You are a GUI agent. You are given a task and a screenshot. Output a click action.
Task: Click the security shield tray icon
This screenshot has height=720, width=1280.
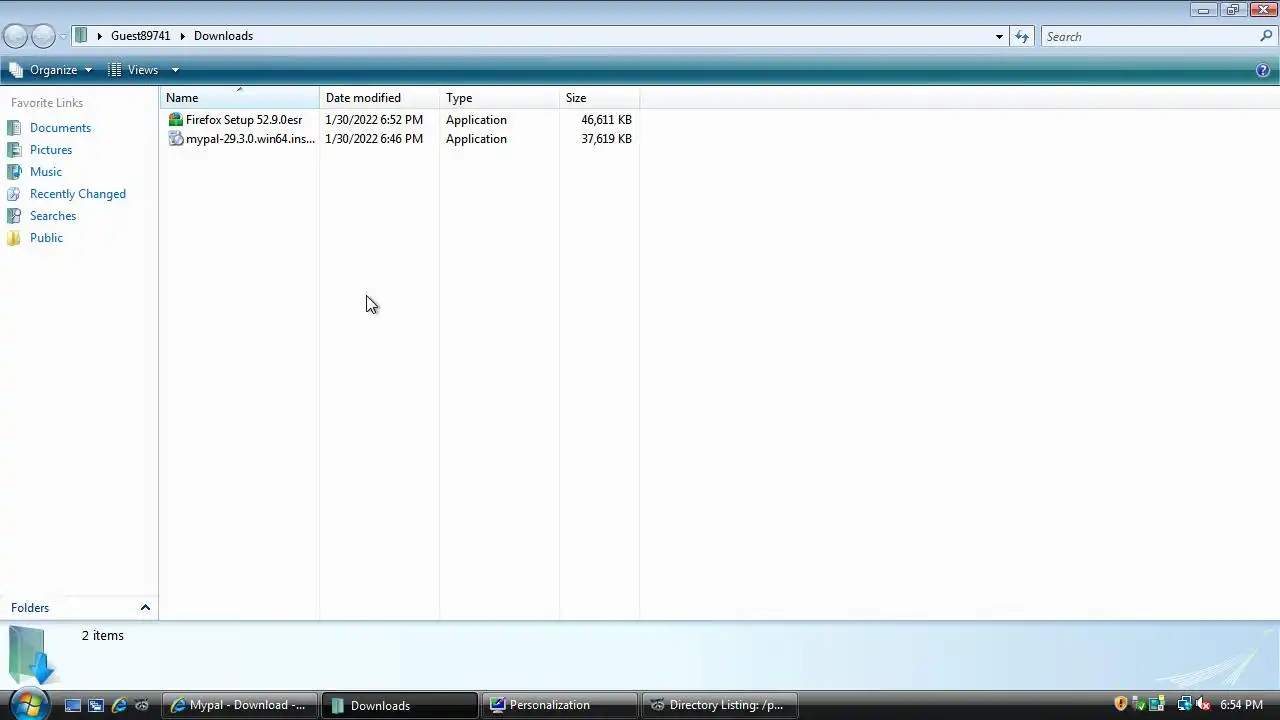(x=1120, y=704)
